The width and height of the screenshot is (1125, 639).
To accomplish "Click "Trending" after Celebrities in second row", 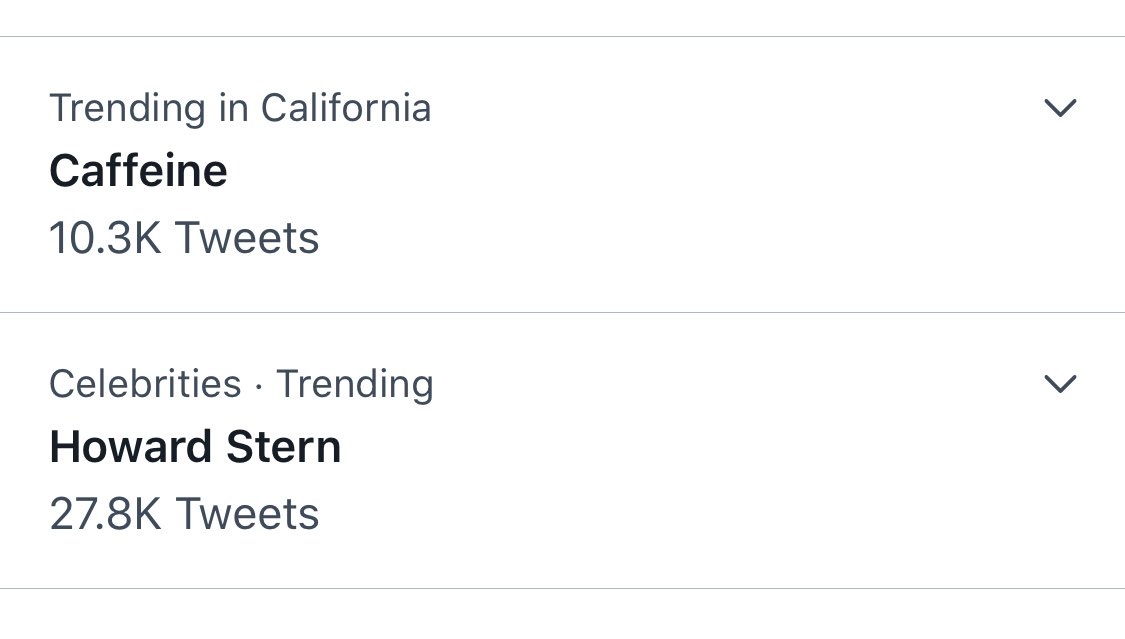I will coord(355,384).
